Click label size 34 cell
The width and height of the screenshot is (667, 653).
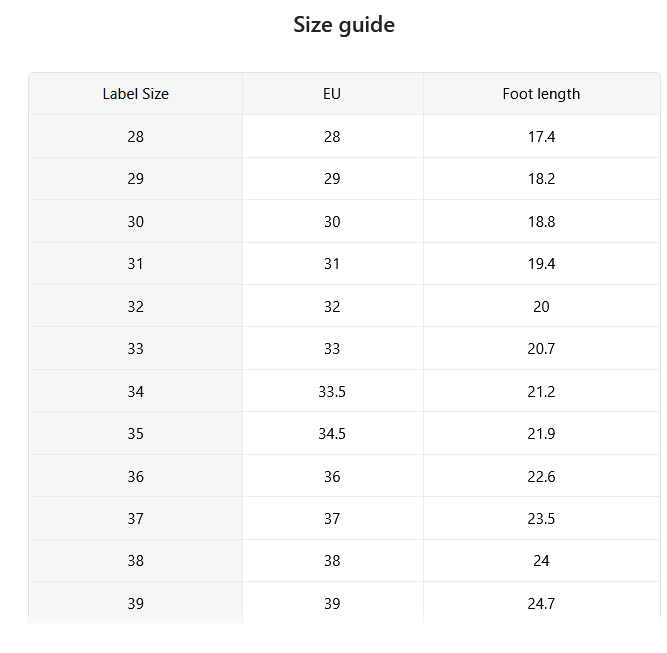coord(136,391)
